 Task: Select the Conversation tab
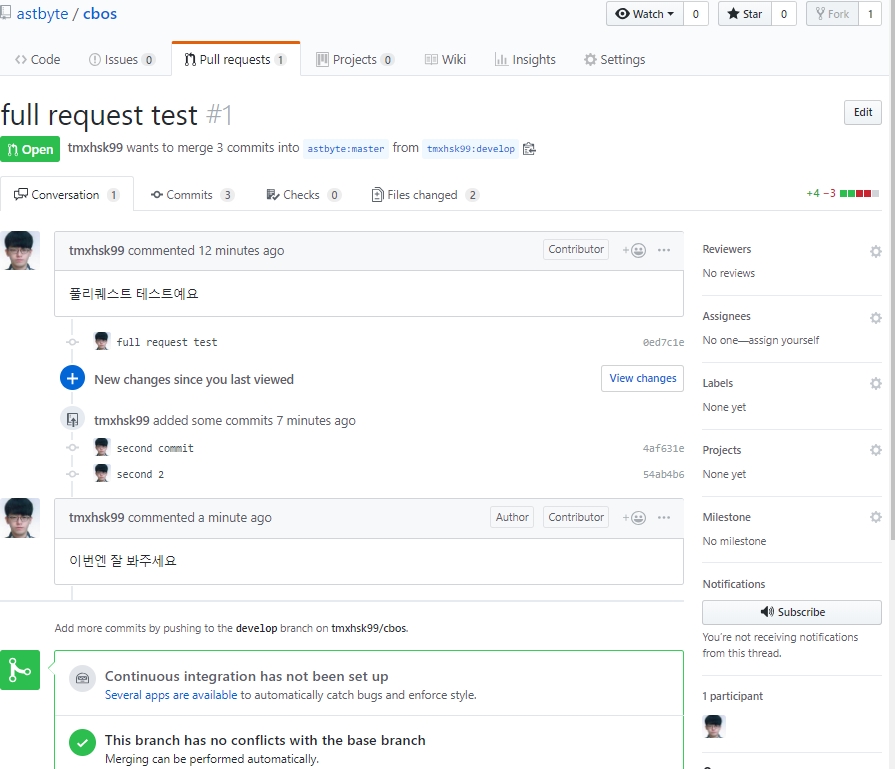(67, 195)
